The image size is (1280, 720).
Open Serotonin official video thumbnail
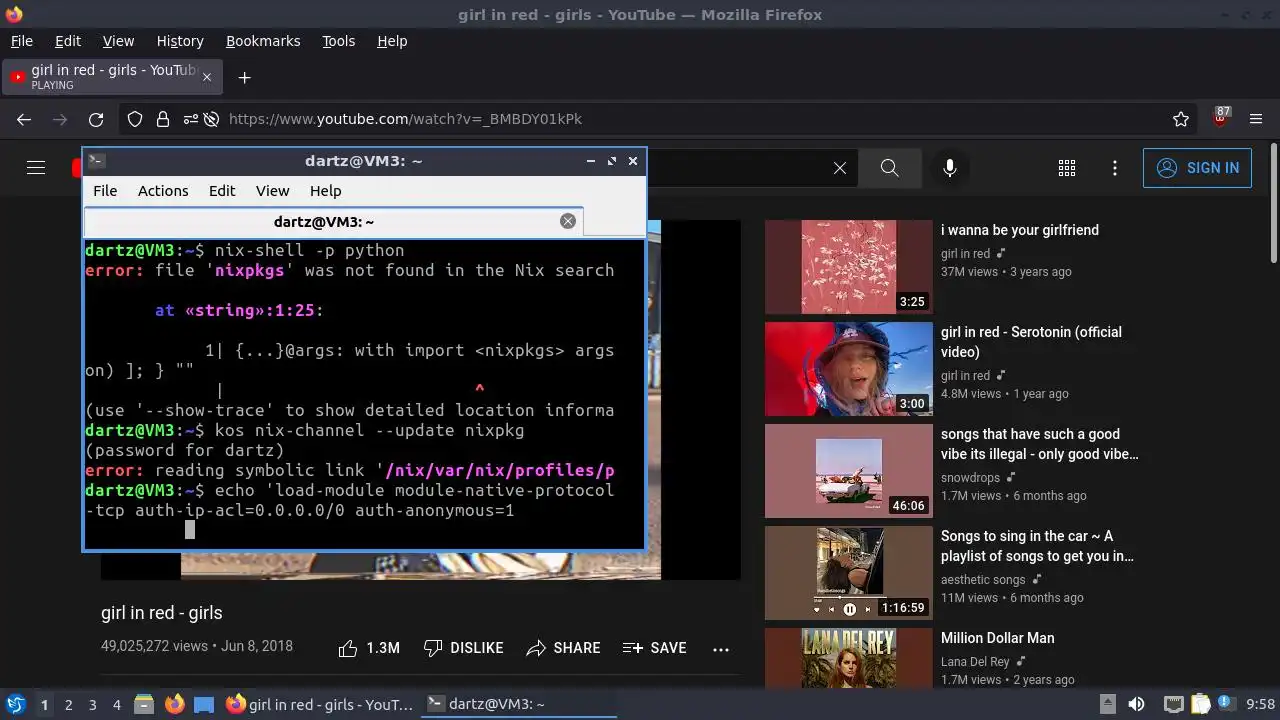click(x=849, y=369)
